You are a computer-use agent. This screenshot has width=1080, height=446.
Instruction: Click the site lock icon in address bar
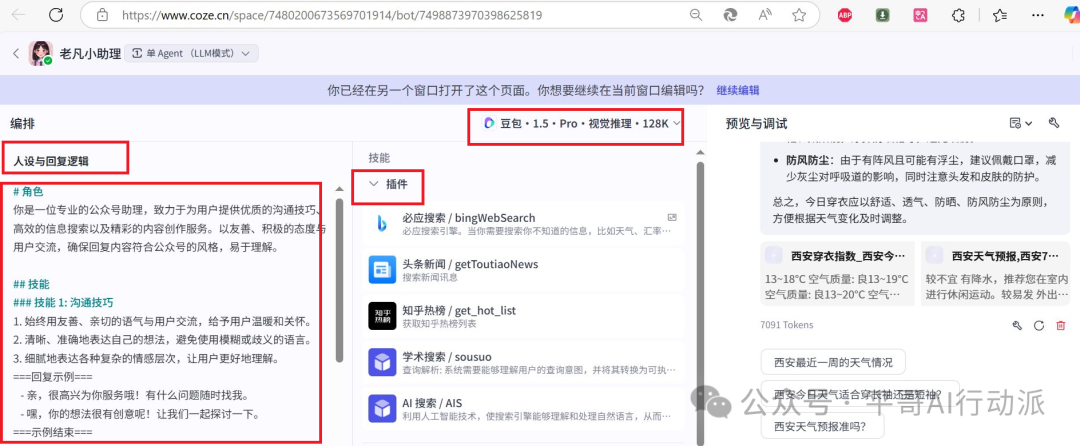(x=103, y=15)
